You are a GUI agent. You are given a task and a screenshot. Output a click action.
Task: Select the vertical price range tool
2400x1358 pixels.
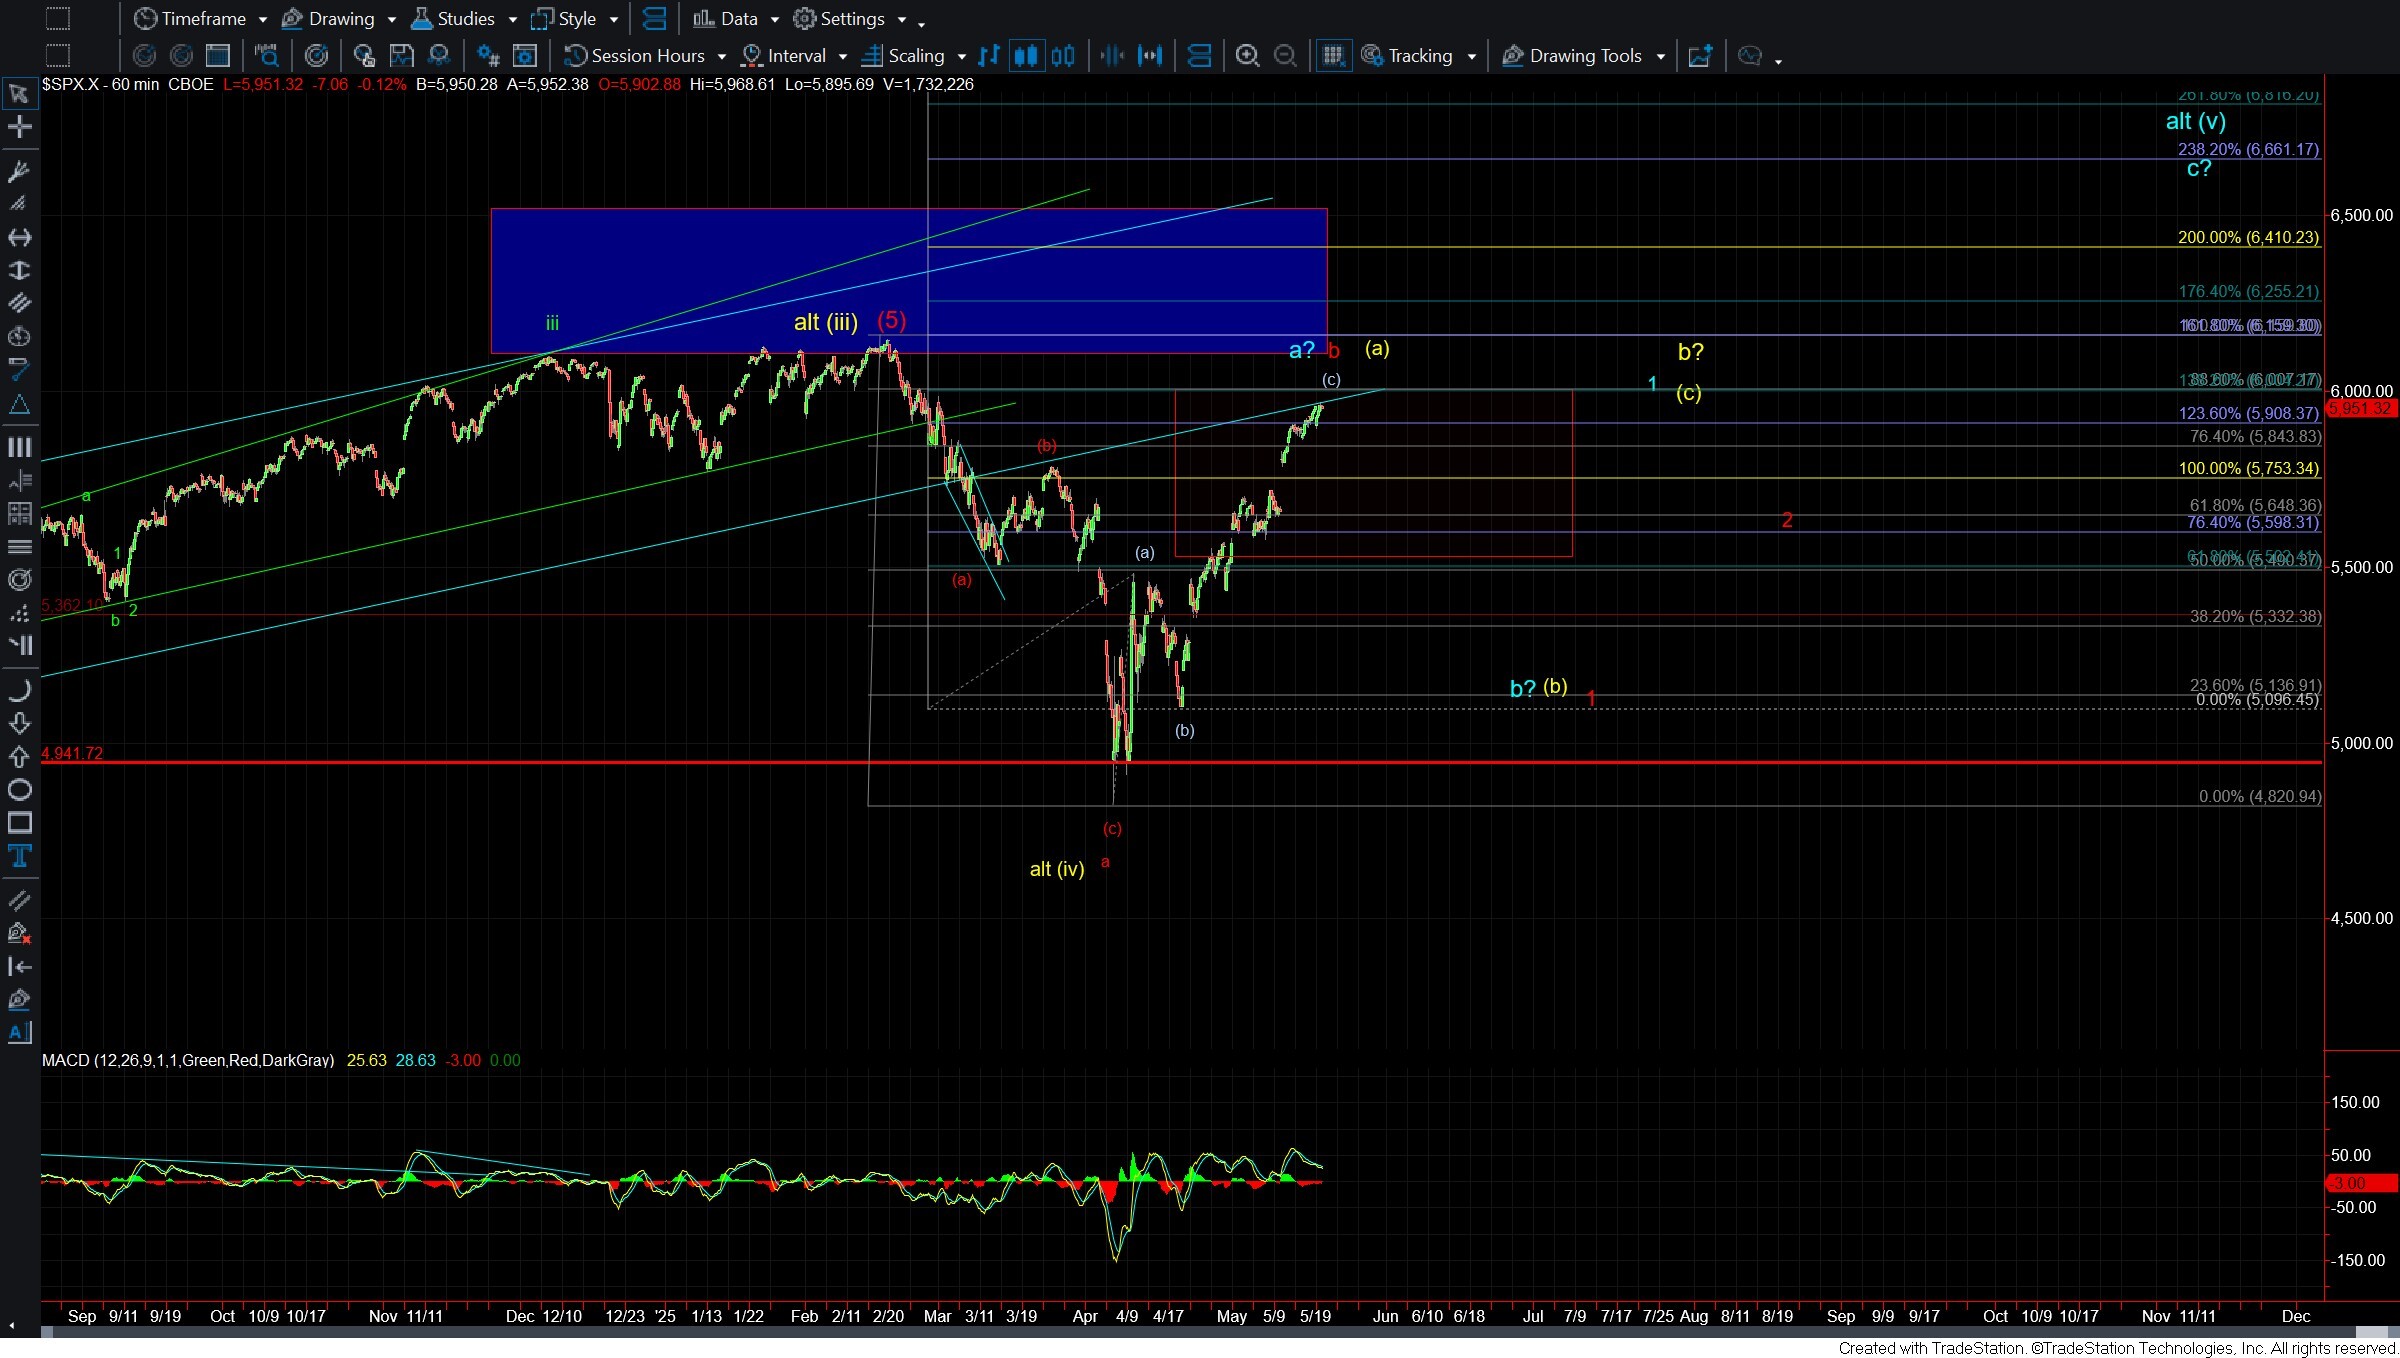click(x=19, y=270)
